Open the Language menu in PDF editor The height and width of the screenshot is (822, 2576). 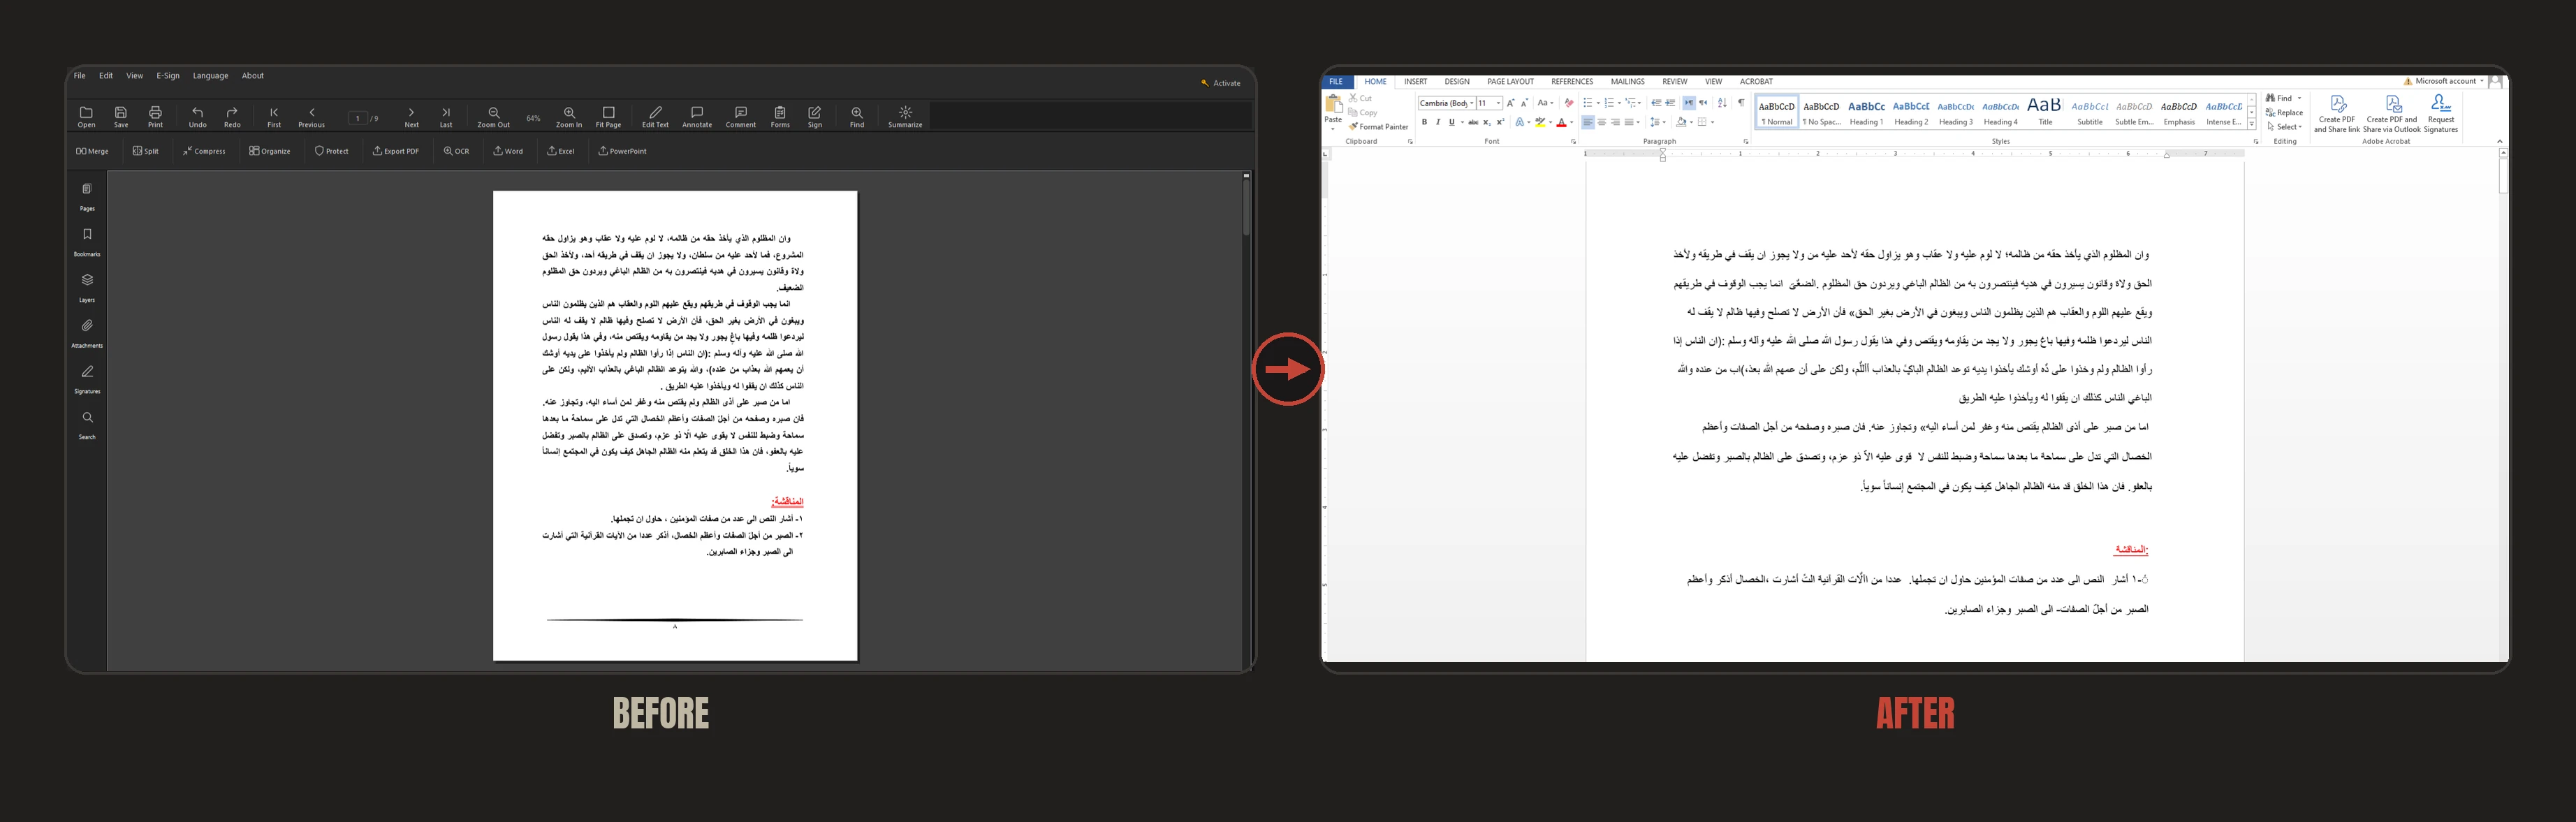tap(210, 76)
